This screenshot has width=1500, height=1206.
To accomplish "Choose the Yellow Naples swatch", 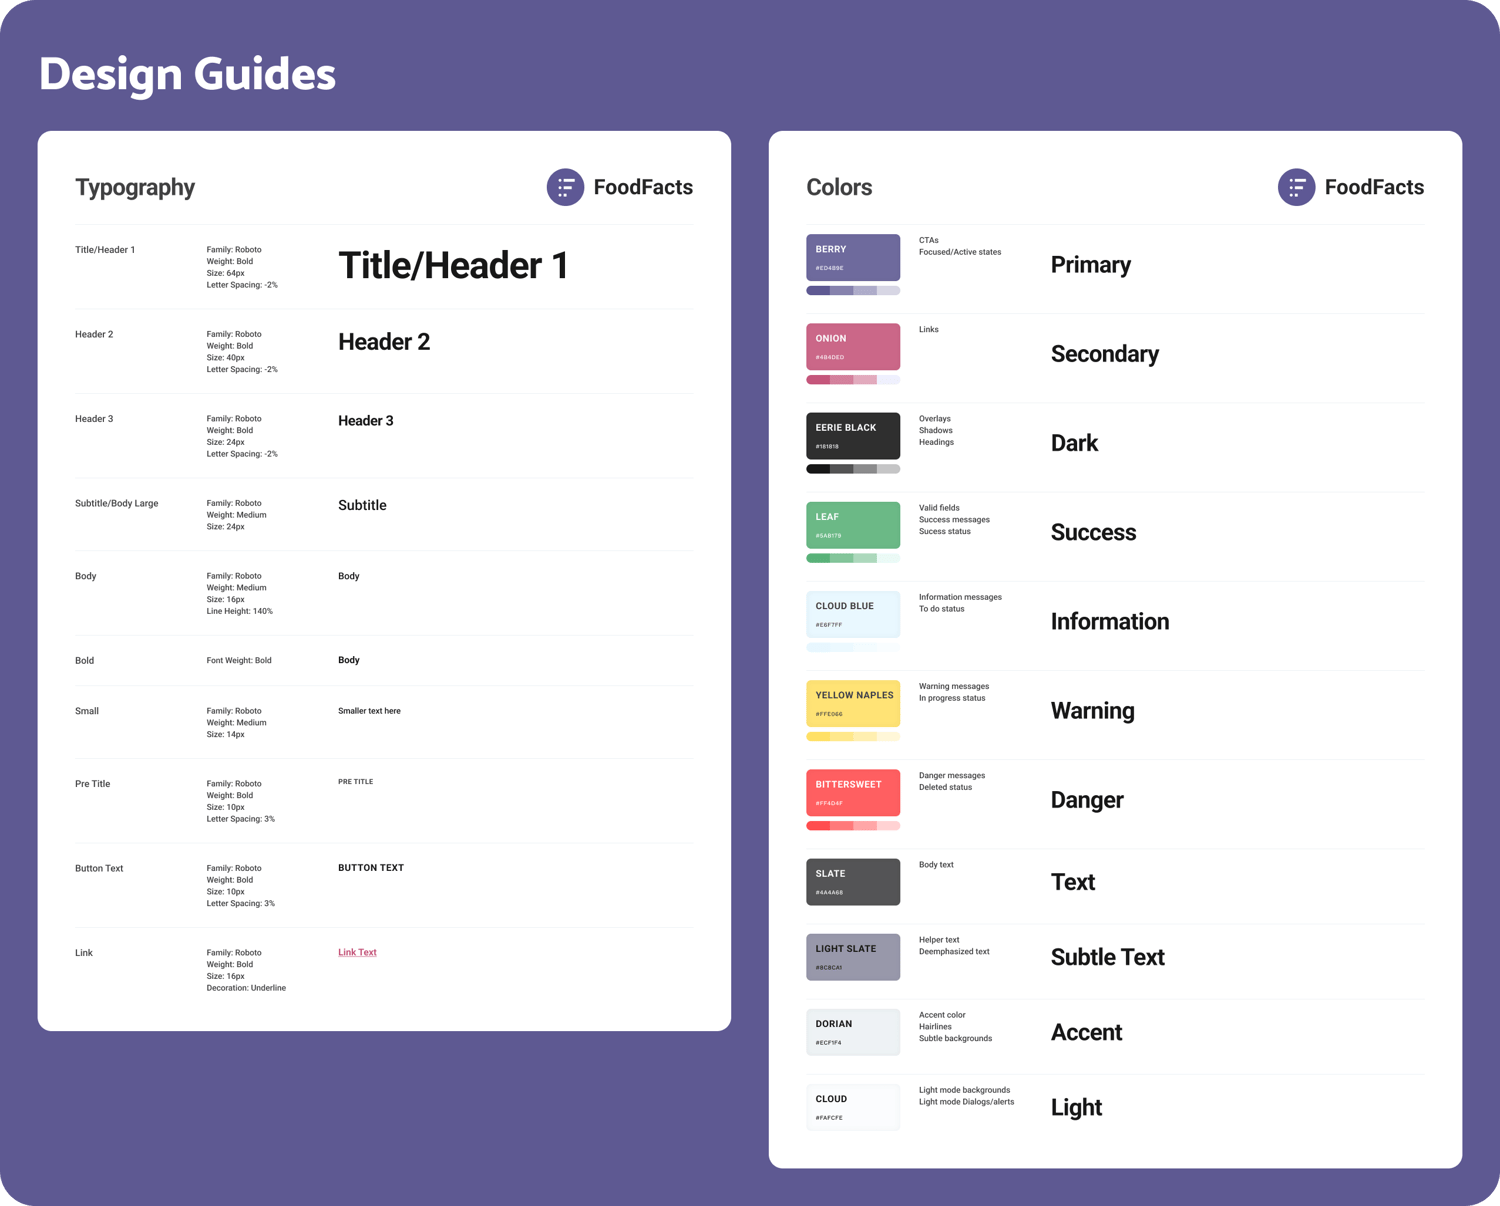I will pyautogui.click(x=853, y=704).
